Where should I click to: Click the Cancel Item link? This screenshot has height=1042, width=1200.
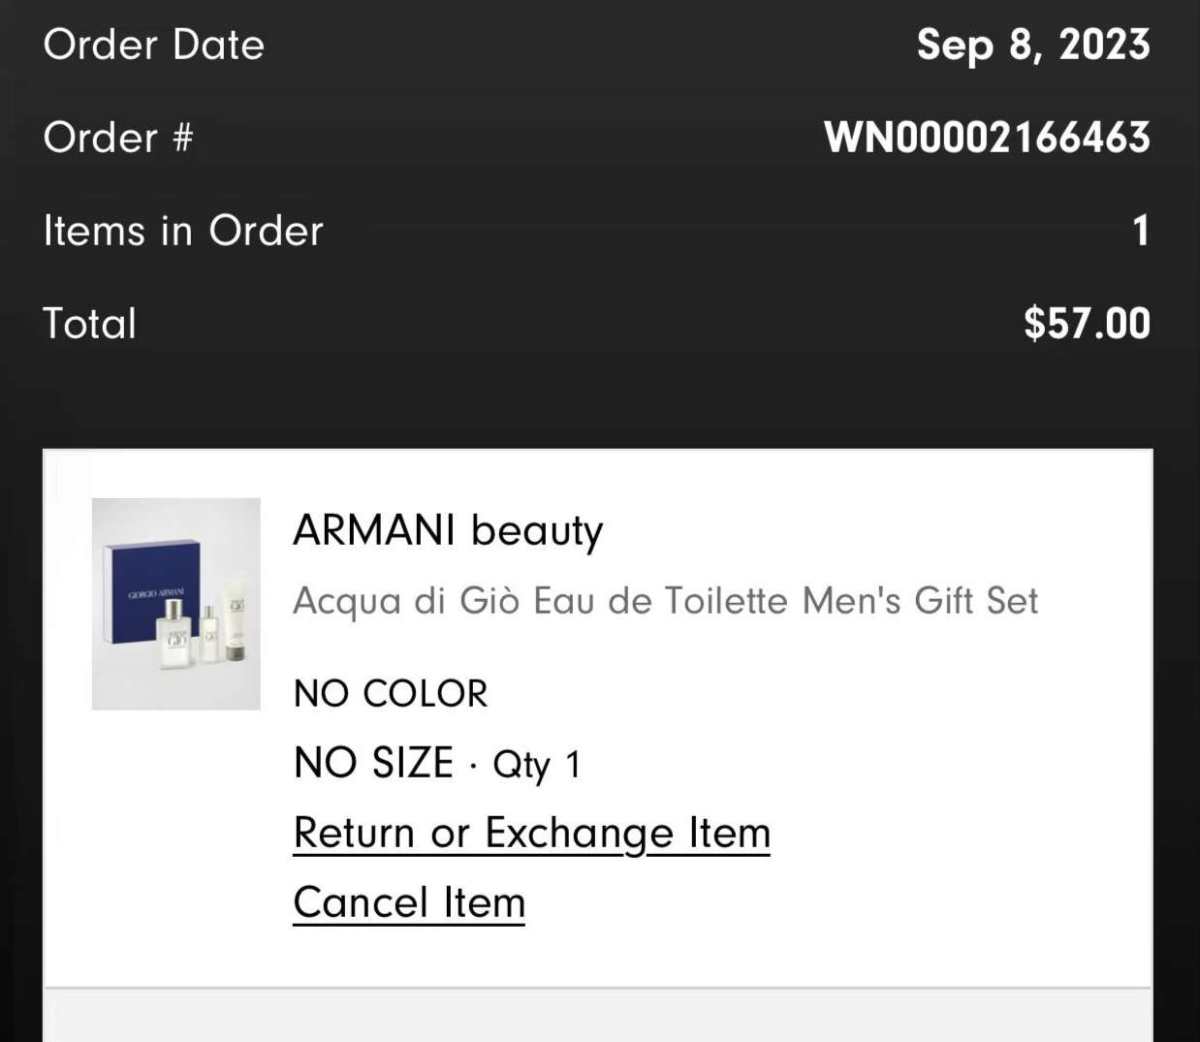(x=408, y=902)
